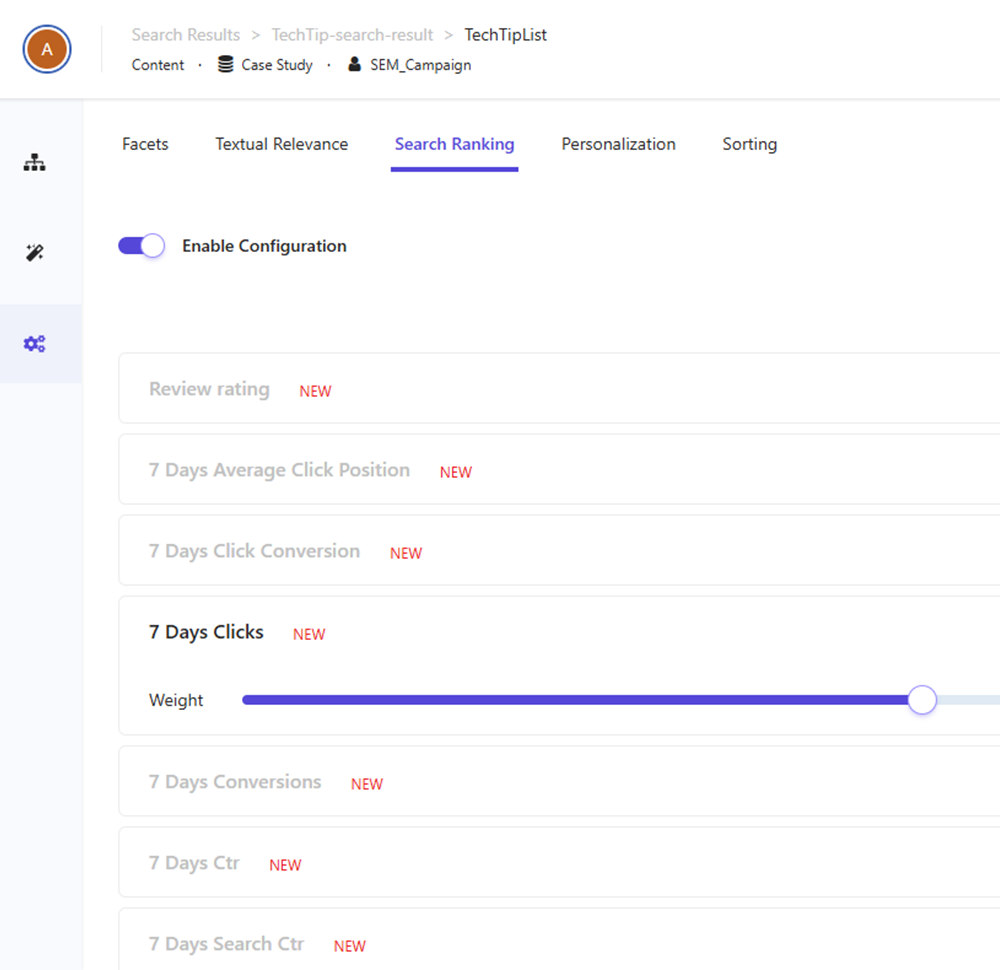Open the sitemap hierarchy sidebar icon

point(34,163)
